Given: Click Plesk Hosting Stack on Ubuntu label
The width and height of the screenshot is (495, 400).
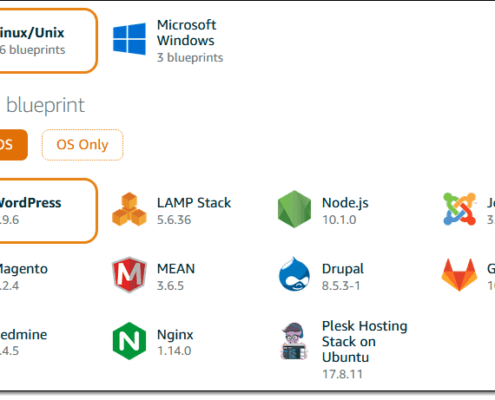Looking at the screenshot, I should pyautogui.click(x=365, y=342).
